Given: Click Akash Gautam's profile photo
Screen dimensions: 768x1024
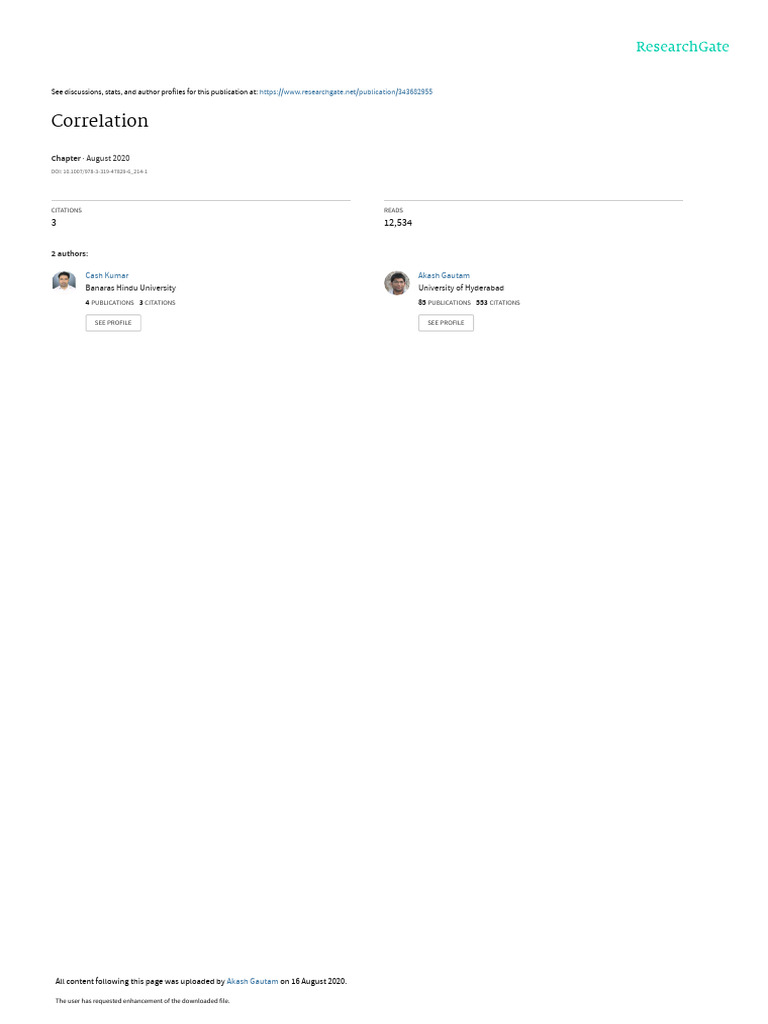Looking at the screenshot, I should click(396, 283).
